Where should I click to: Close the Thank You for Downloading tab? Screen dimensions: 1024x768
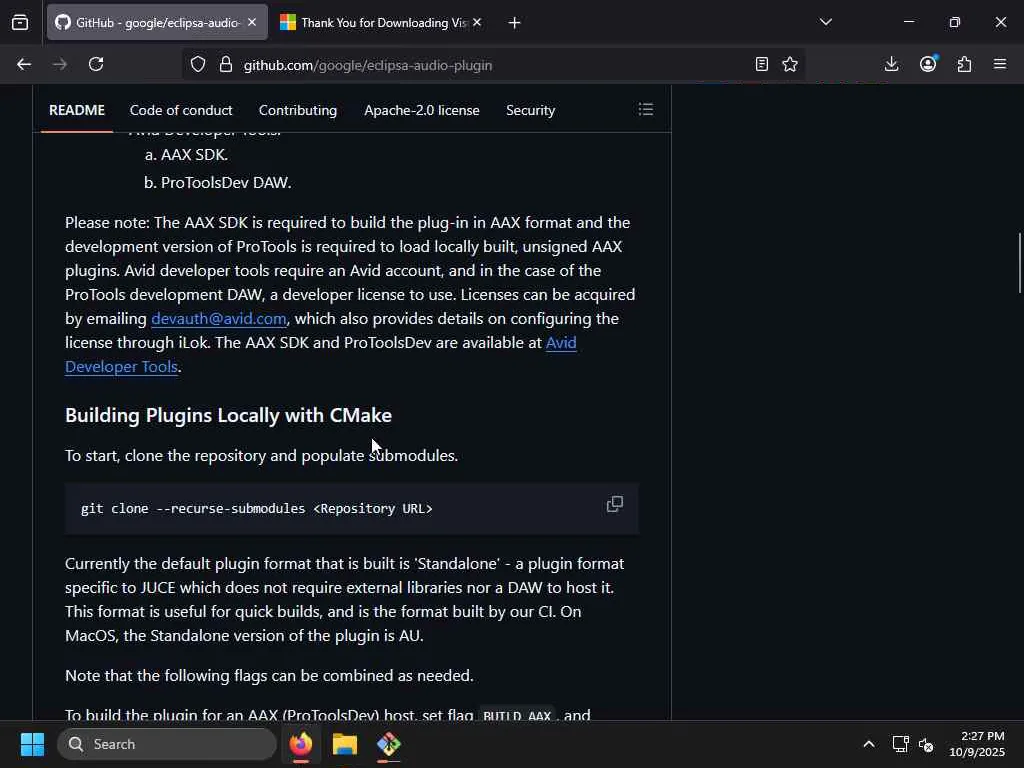click(x=477, y=23)
